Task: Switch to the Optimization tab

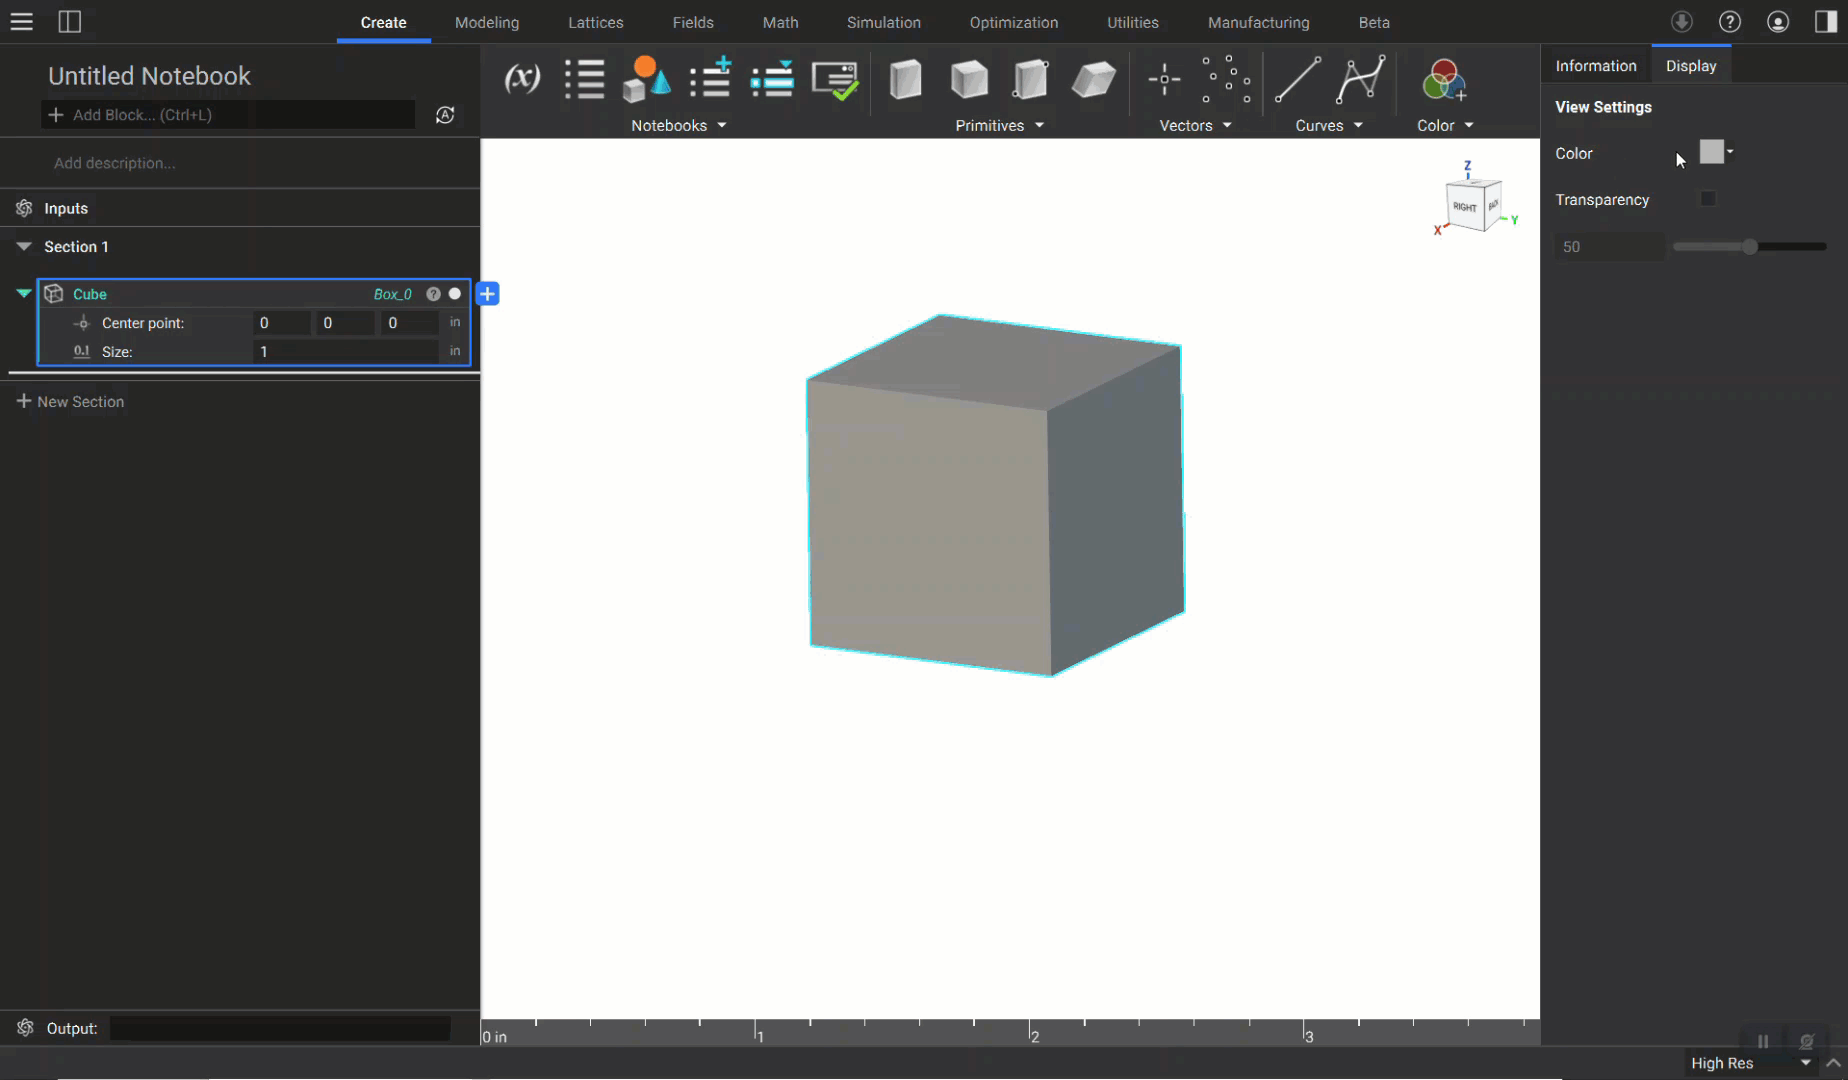Action: (x=1014, y=22)
